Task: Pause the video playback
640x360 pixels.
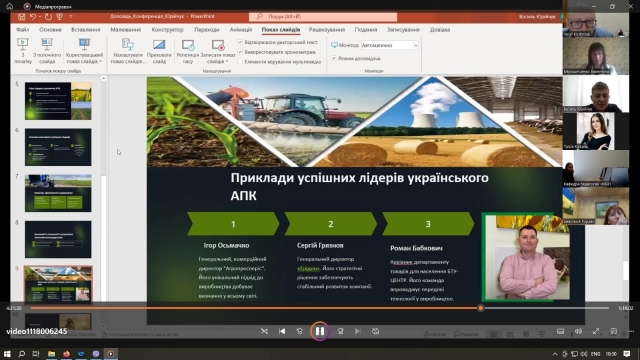Action: tap(320, 331)
